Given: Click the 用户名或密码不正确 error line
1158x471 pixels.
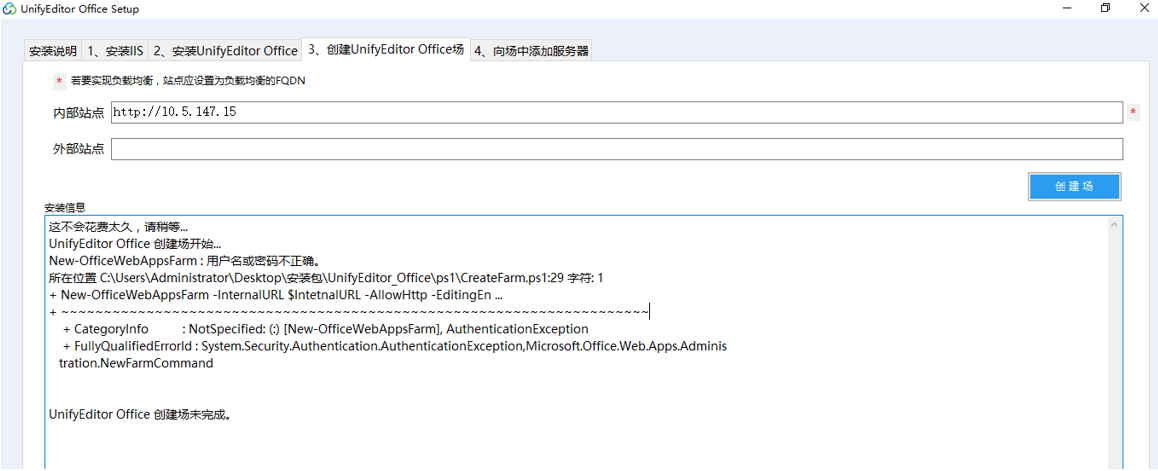Looking at the screenshot, I should (184, 261).
